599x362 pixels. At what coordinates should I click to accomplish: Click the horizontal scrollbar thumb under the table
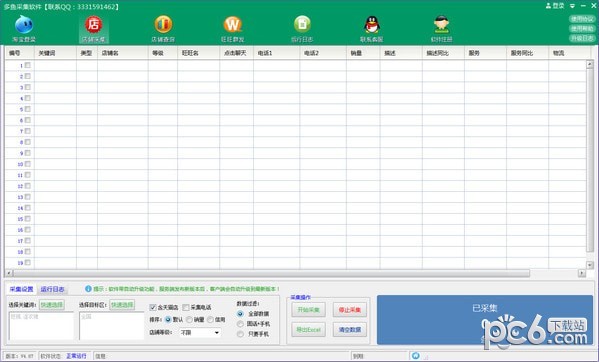(x=271, y=273)
